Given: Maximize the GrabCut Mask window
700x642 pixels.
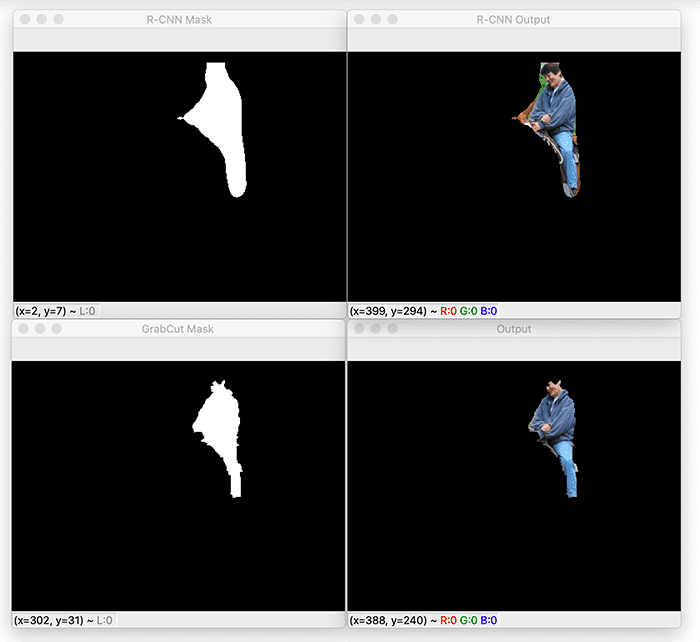Looking at the screenshot, I should 58,328.
